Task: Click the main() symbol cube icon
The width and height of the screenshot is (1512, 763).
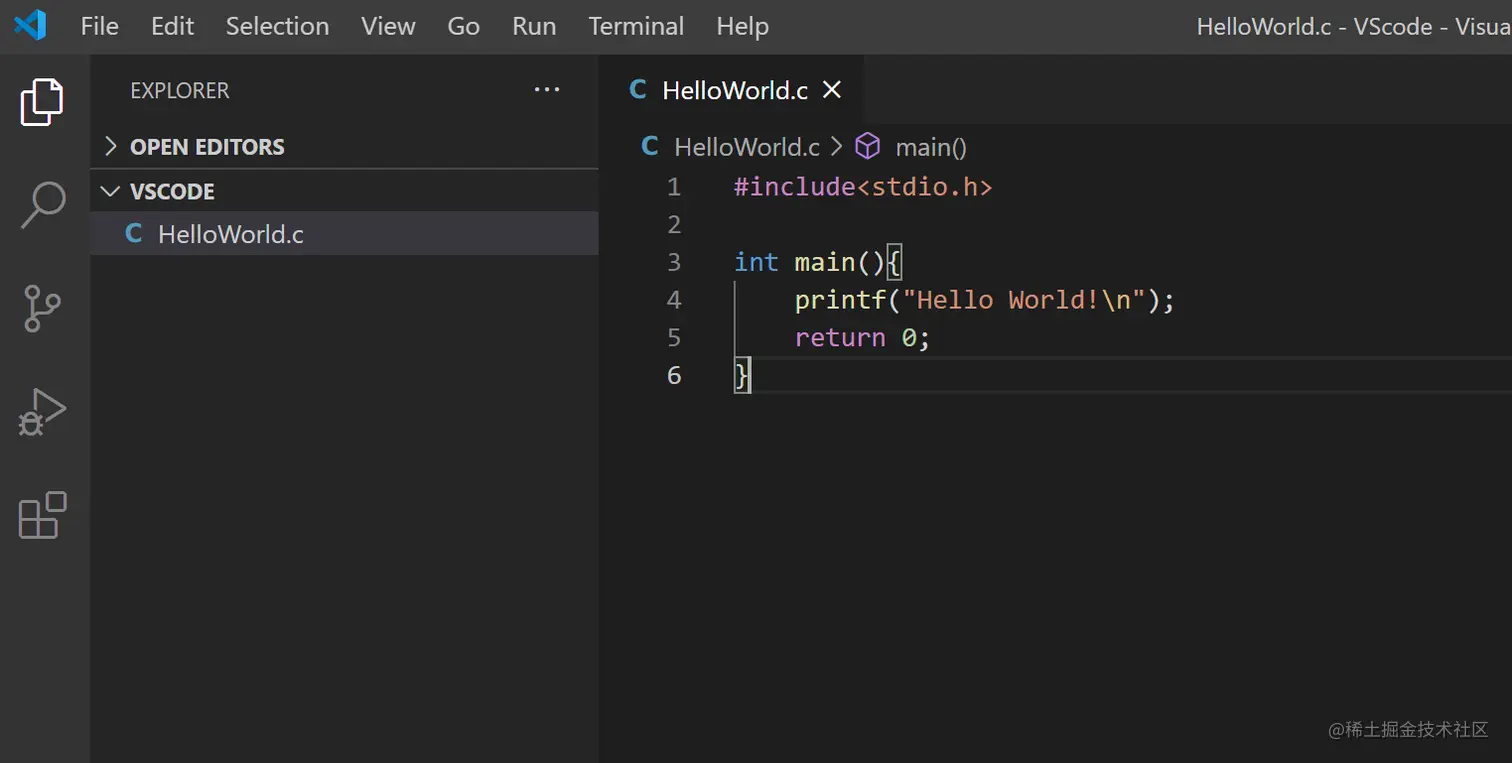Action: pyautogui.click(x=867, y=147)
